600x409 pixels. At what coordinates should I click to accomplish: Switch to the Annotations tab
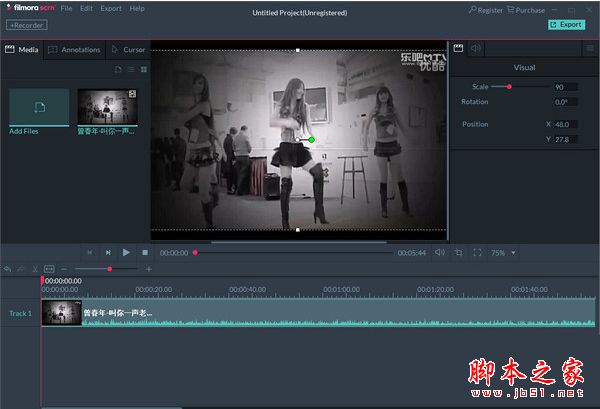[75, 50]
